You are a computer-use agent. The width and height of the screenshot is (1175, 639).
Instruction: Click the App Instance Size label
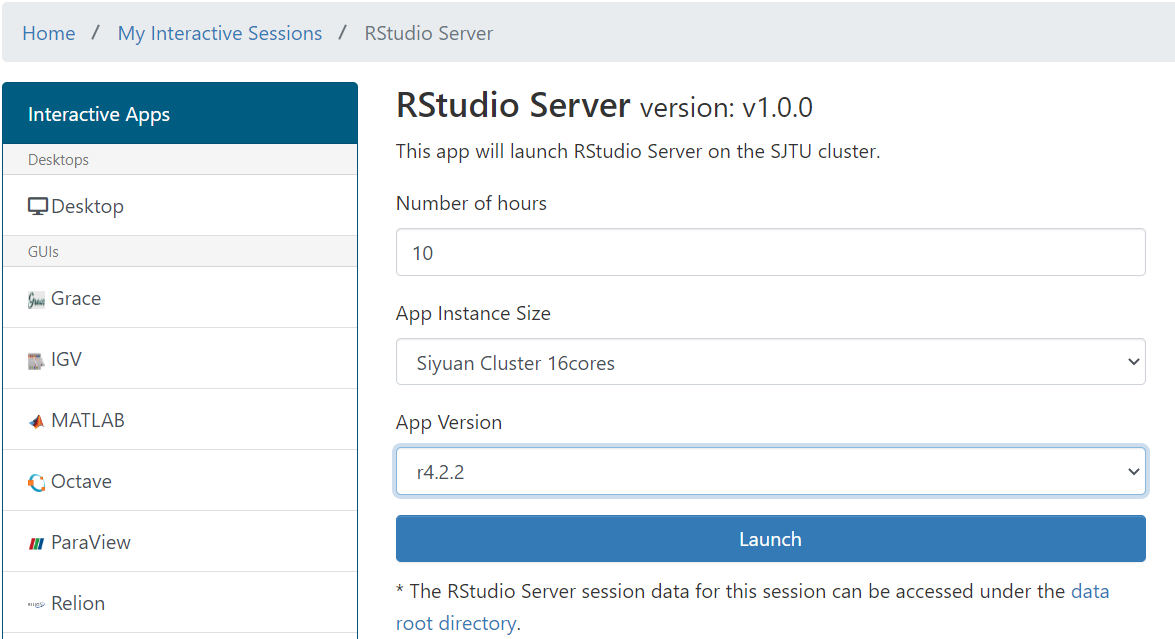tap(473, 313)
